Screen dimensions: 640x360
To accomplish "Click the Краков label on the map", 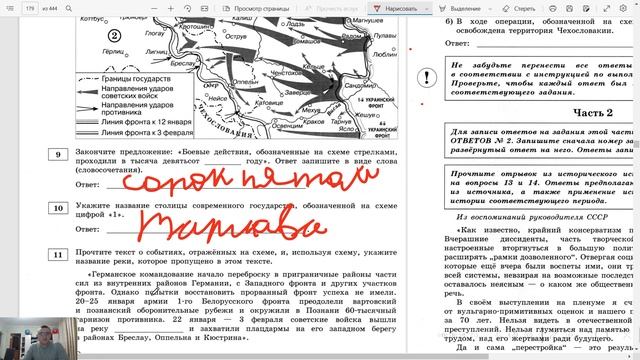I will (x=313, y=122).
